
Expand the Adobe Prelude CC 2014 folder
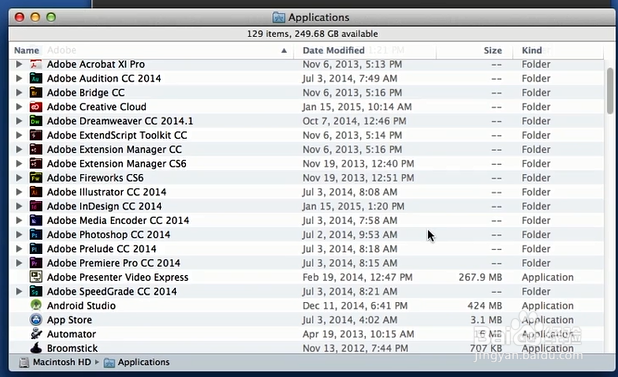(x=19, y=249)
